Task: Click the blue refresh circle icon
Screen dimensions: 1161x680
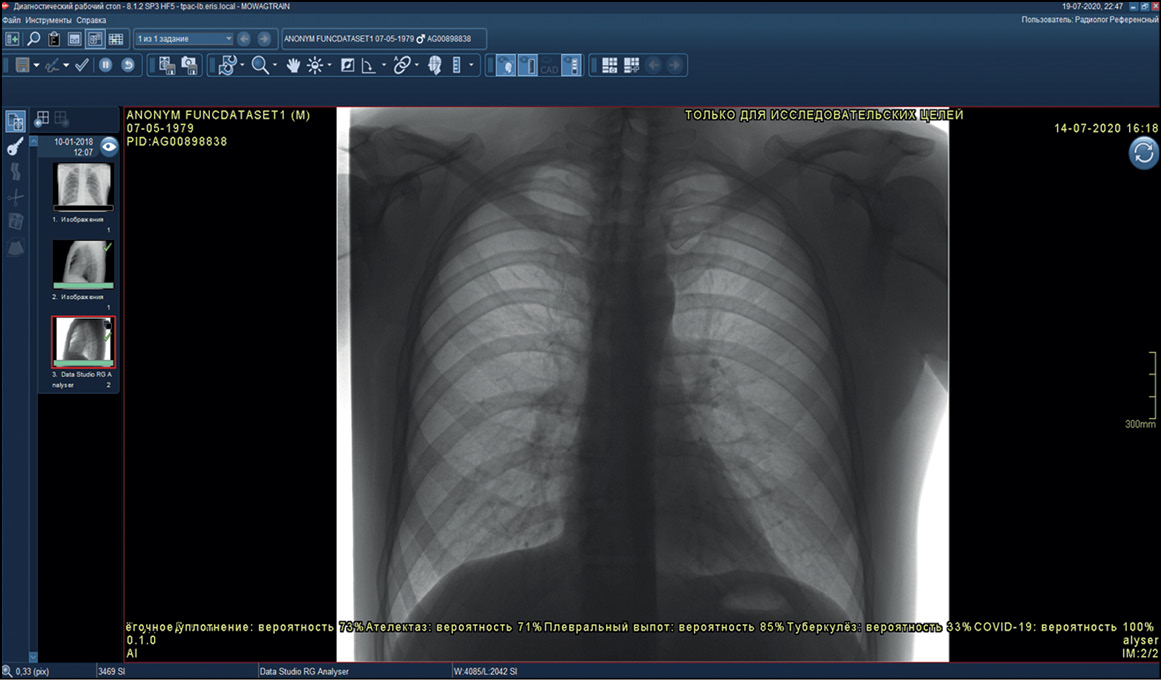Action: click(1143, 153)
